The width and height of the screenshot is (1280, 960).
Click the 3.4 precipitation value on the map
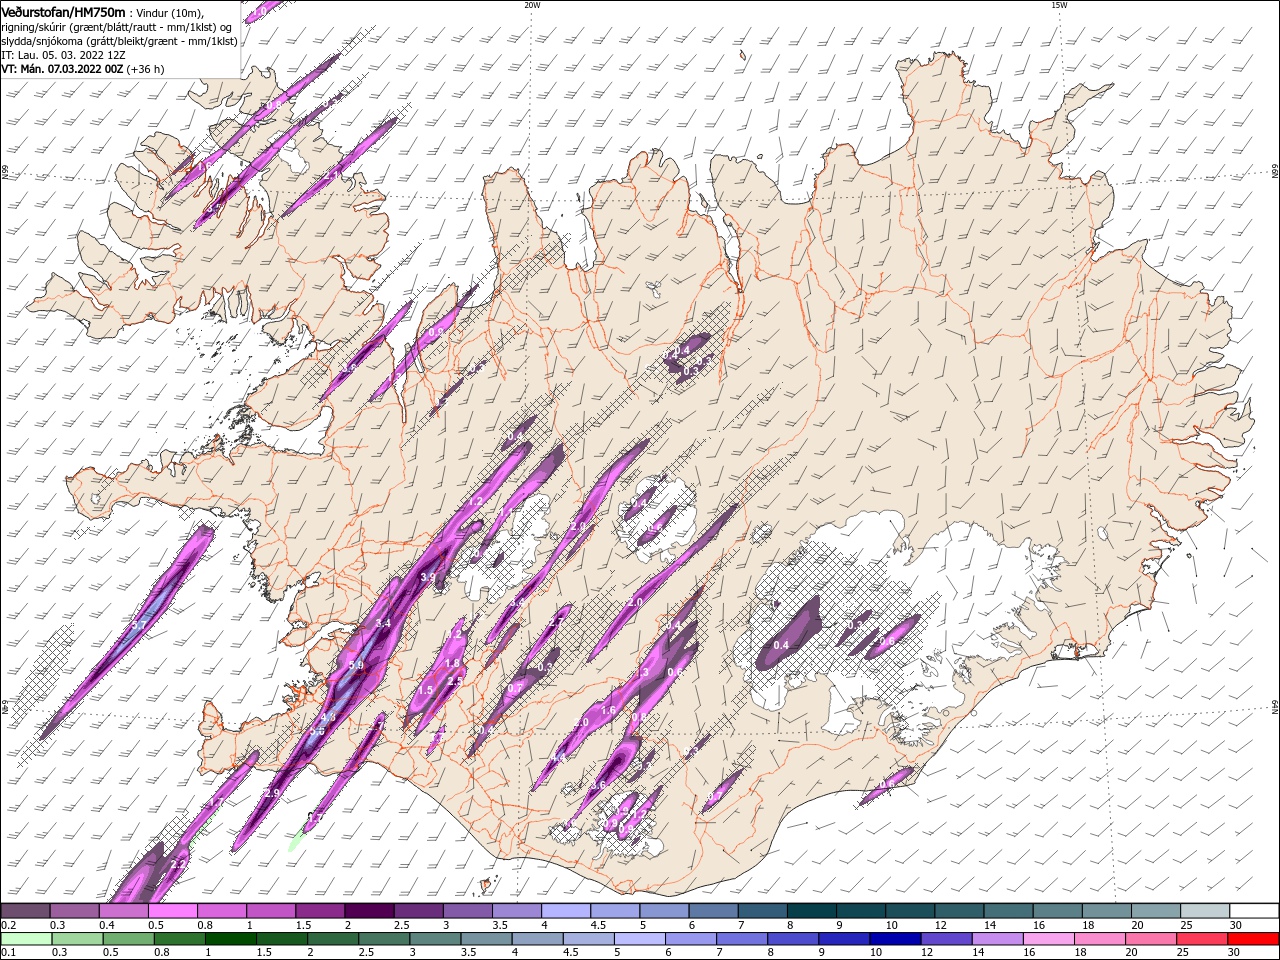click(x=383, y=623)
